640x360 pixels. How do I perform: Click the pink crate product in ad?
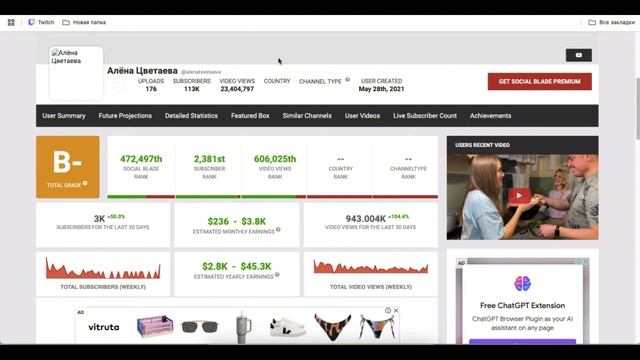click(155, 326)
